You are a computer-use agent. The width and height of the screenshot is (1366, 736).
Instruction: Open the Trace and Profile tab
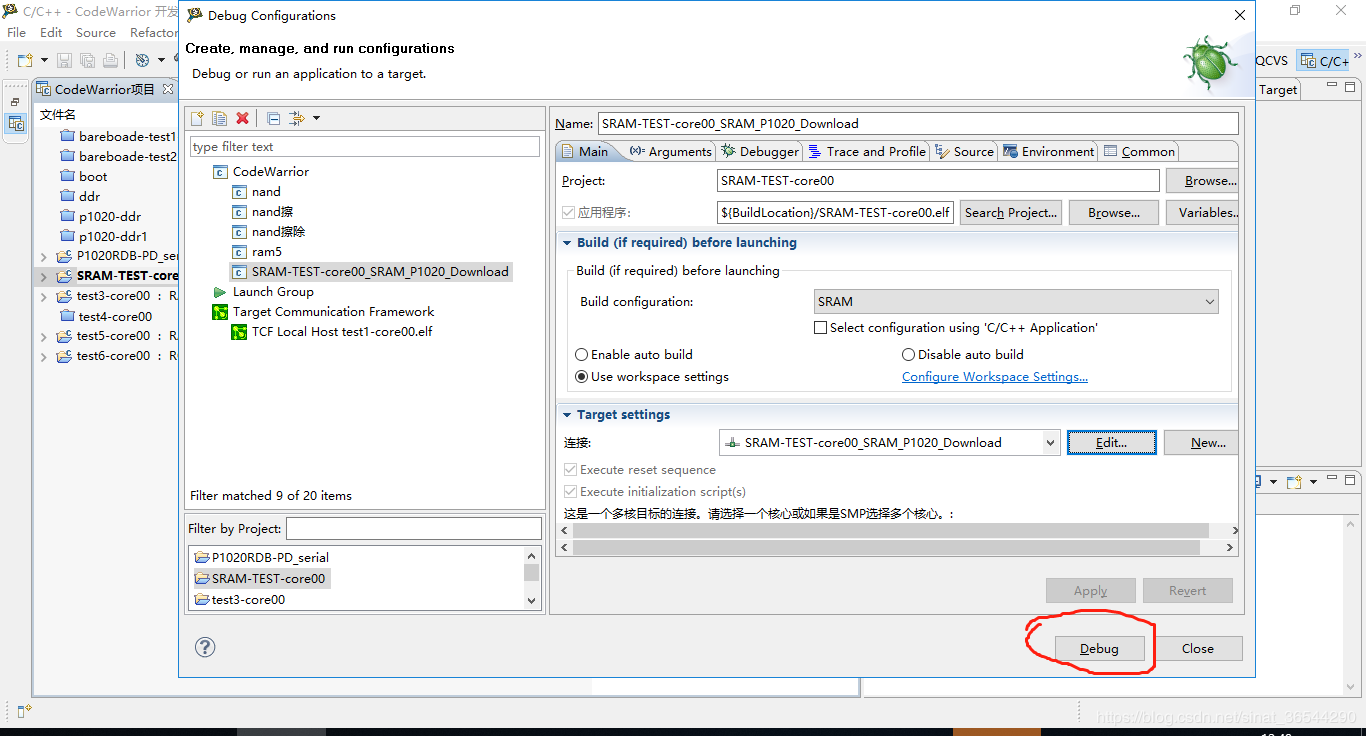pos(867,151)
